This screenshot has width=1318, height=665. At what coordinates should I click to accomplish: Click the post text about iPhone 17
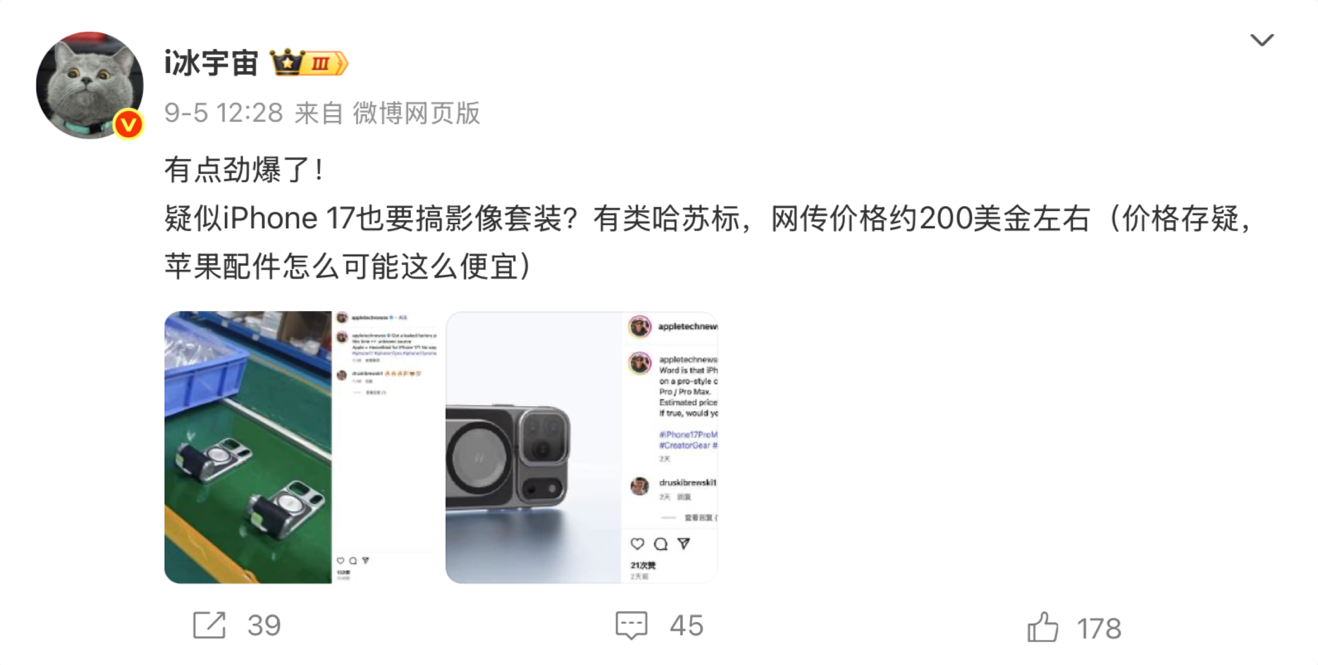point(709,219)
